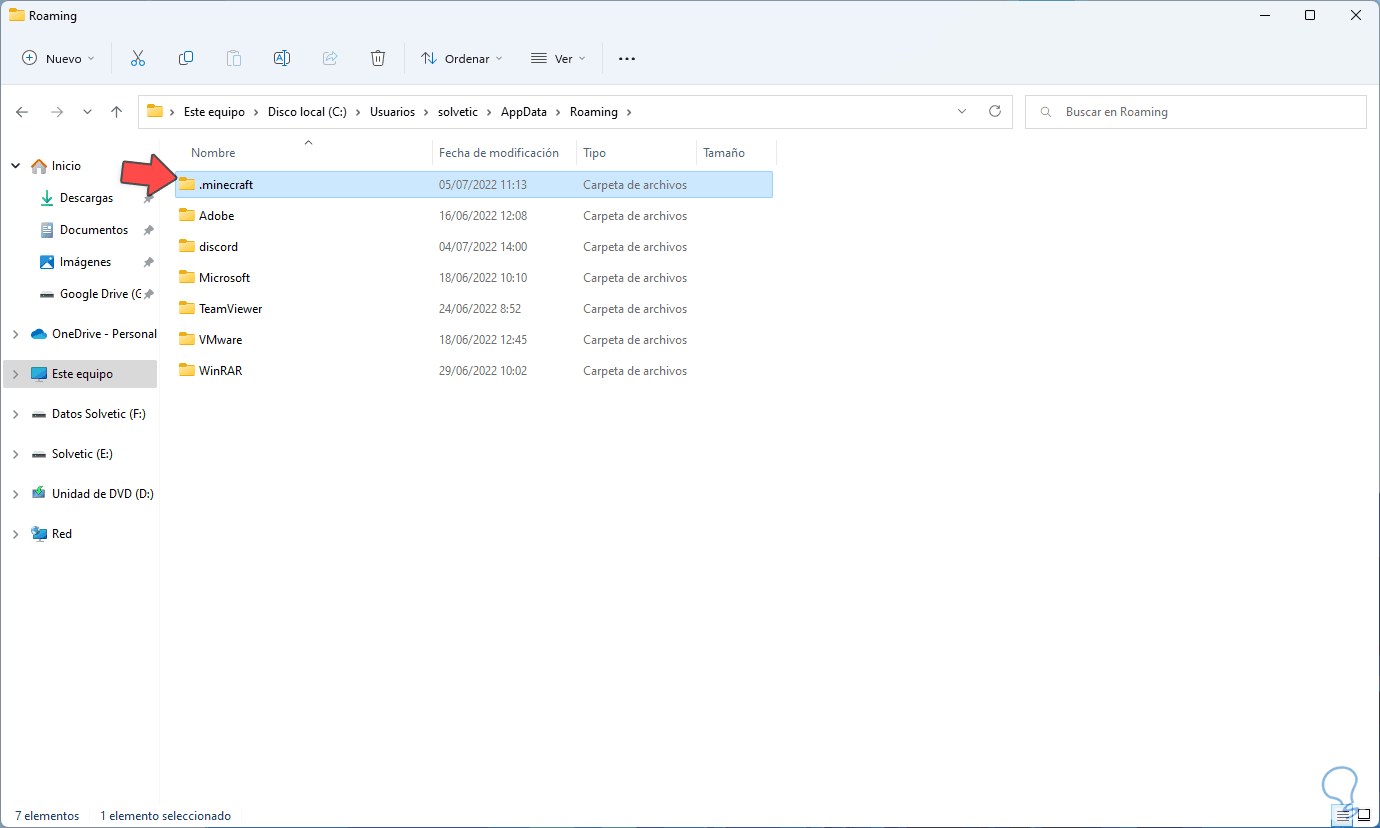Viewport: 1380px width, 828px height.
Task: Click the Paste clipboard icon
Action: click(x=234, y=58)
